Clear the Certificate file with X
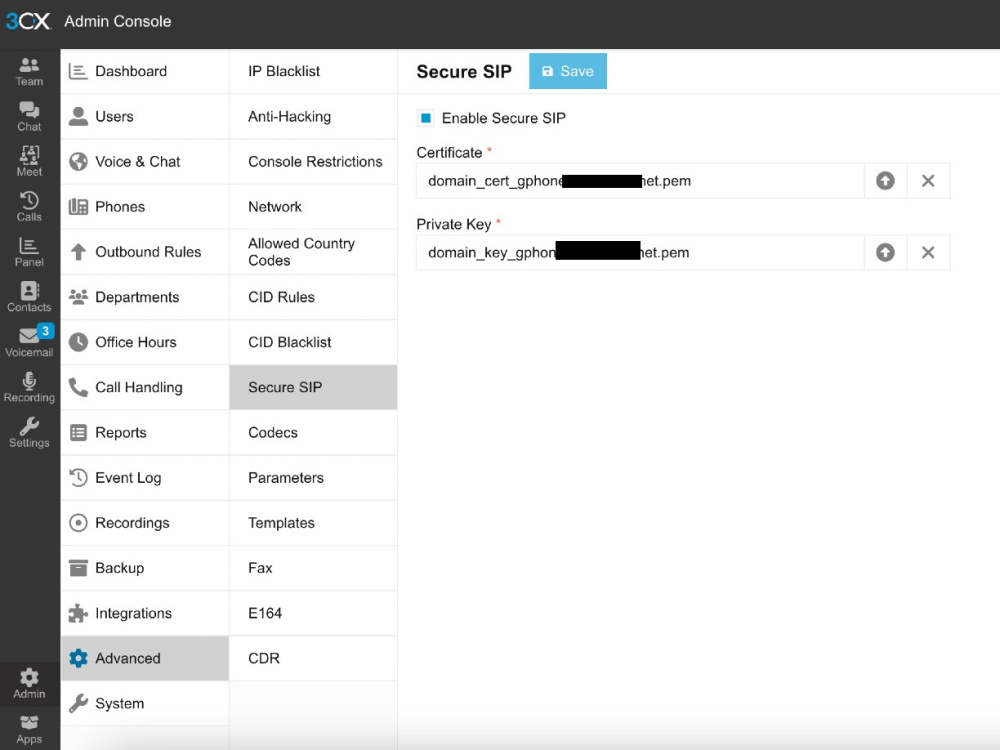Image resolution: width=1000 pixels, height=750 pixels. pyautogui.click(x=928, y=180)
